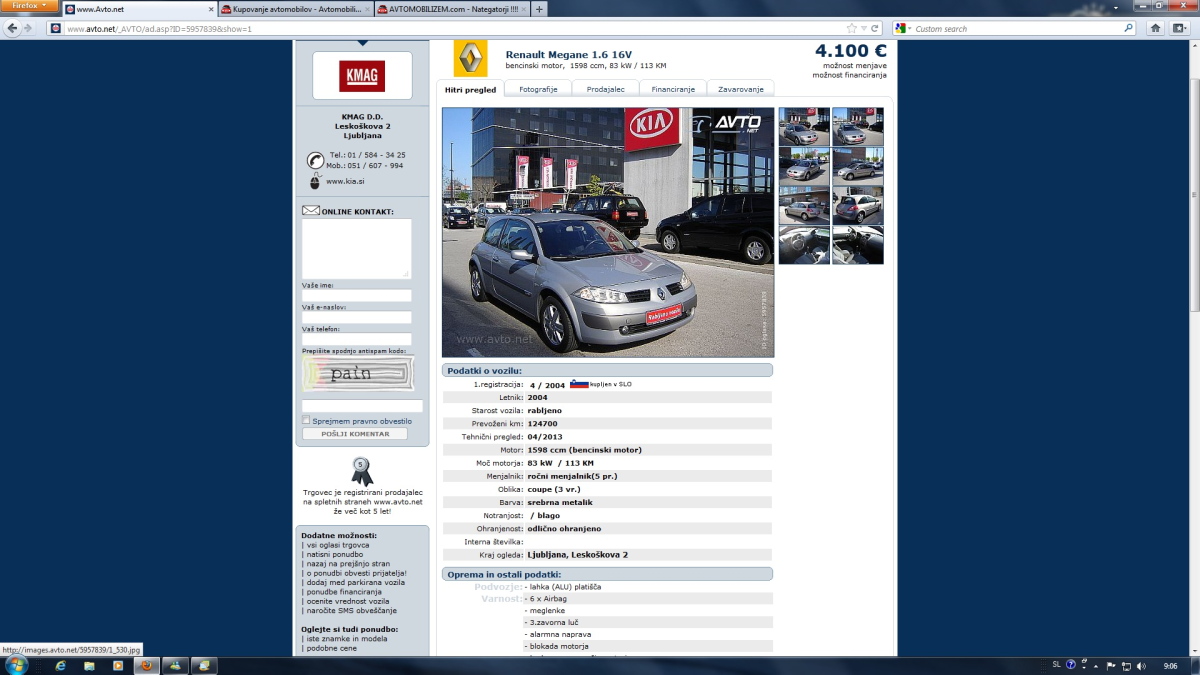Open the top-right car thumbnail
The image size is (1200, 675).
pos(858,127)
